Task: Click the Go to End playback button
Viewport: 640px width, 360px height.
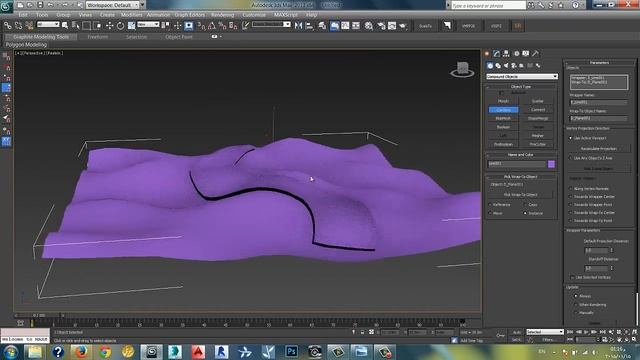Action: tap(603, 332)
